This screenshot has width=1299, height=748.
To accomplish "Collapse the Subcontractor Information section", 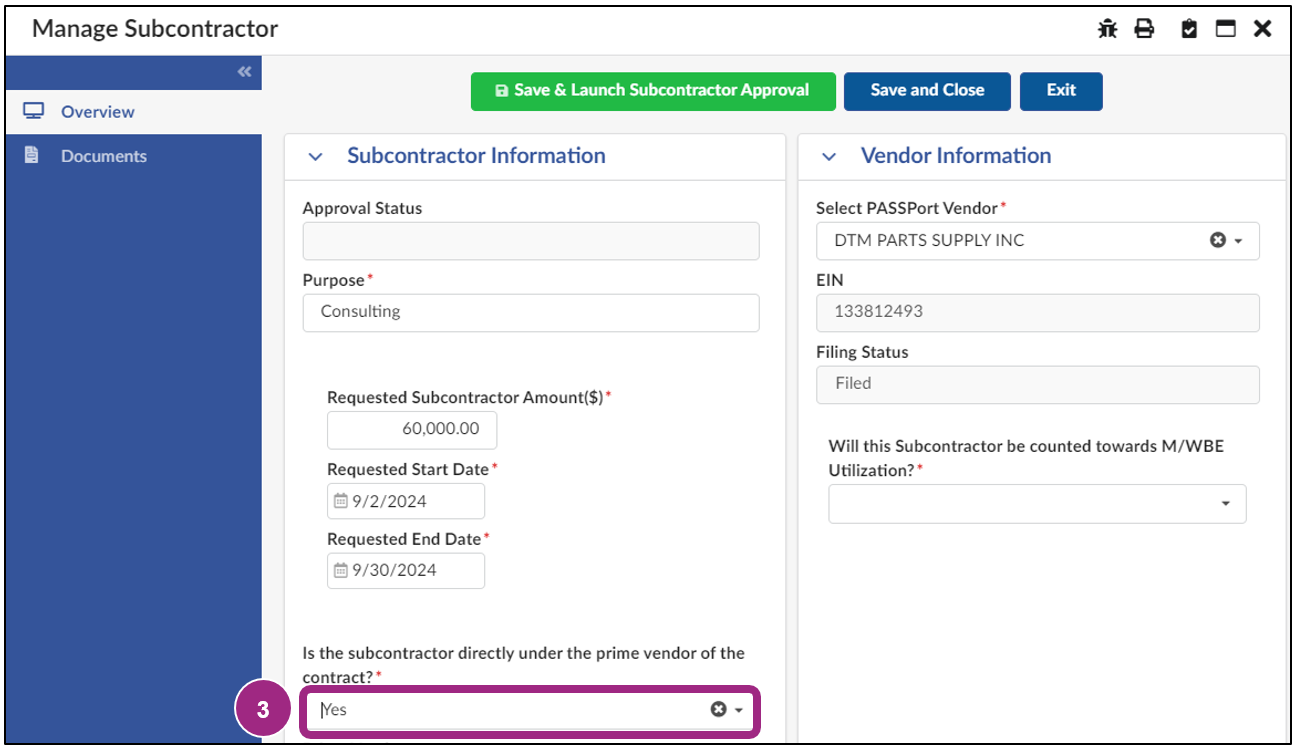I will [316, 157].
